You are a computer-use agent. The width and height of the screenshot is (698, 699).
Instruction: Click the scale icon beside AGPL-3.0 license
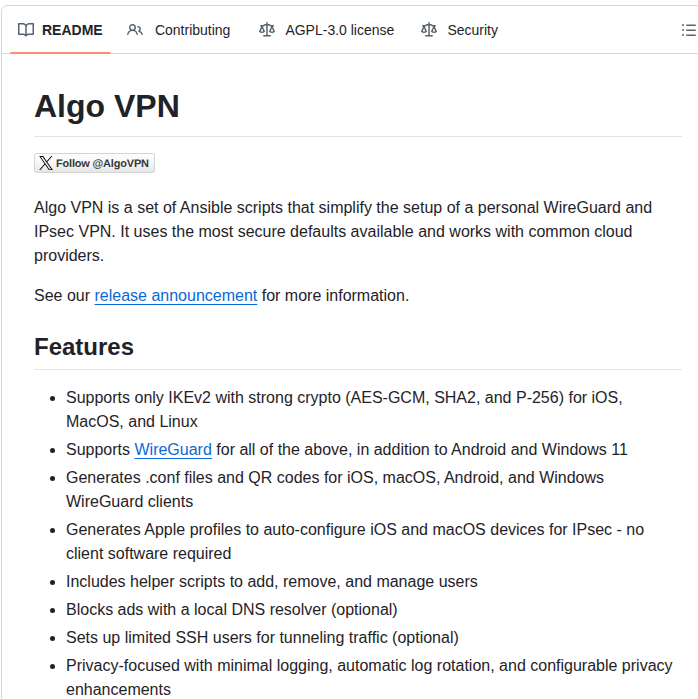[266, 30]
